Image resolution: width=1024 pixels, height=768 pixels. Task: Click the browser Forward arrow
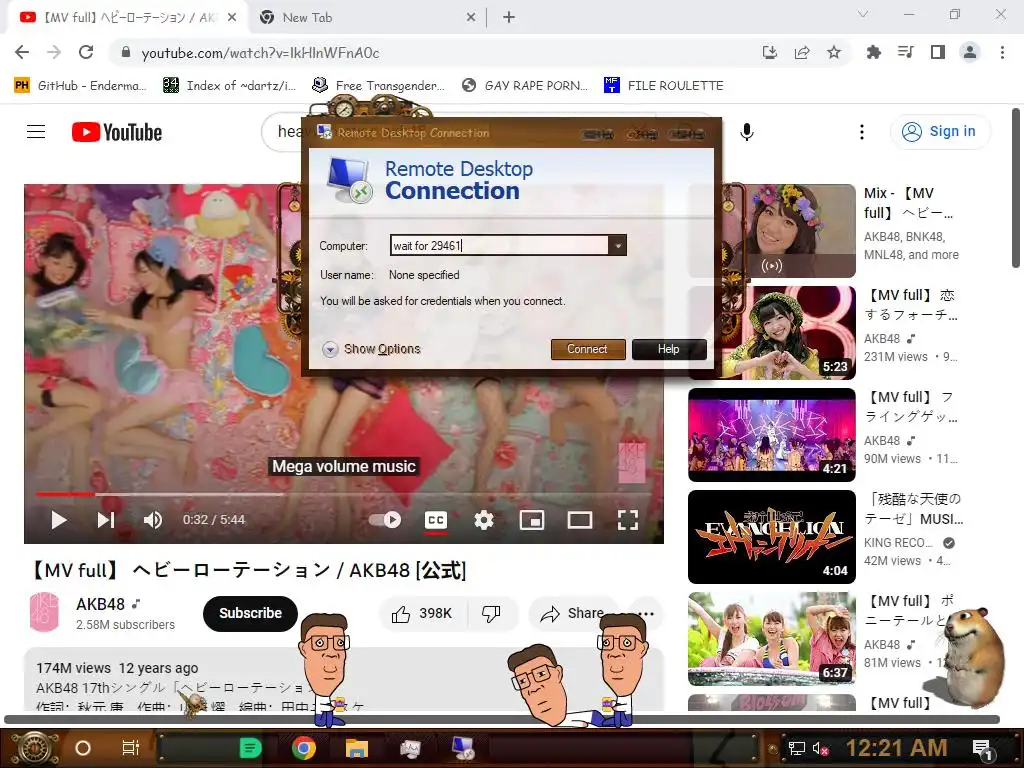[54, 52]
